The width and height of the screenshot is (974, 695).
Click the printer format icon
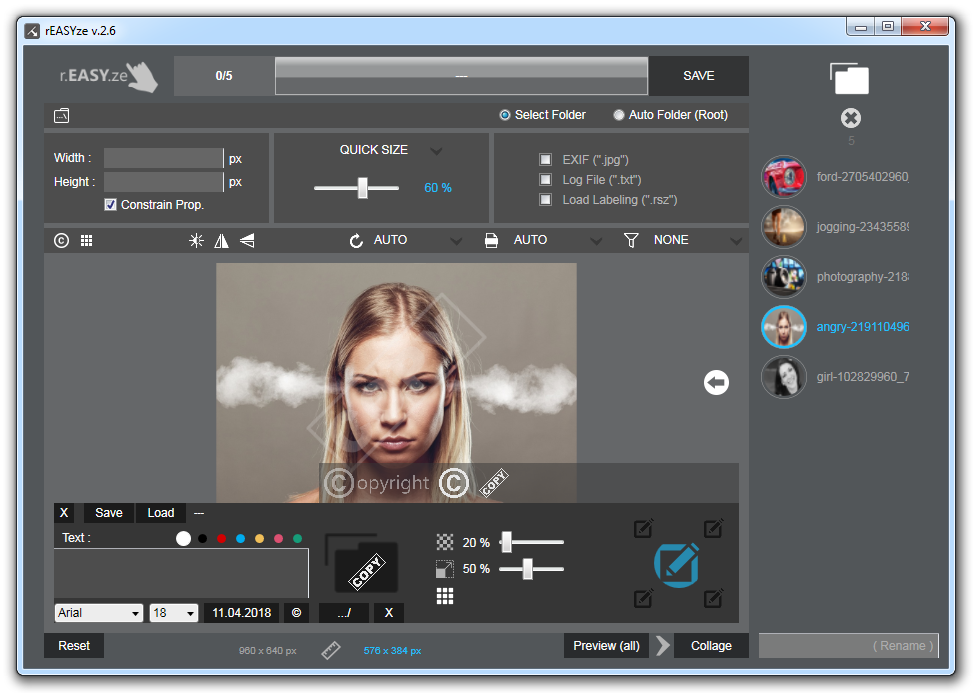point(491,240)
